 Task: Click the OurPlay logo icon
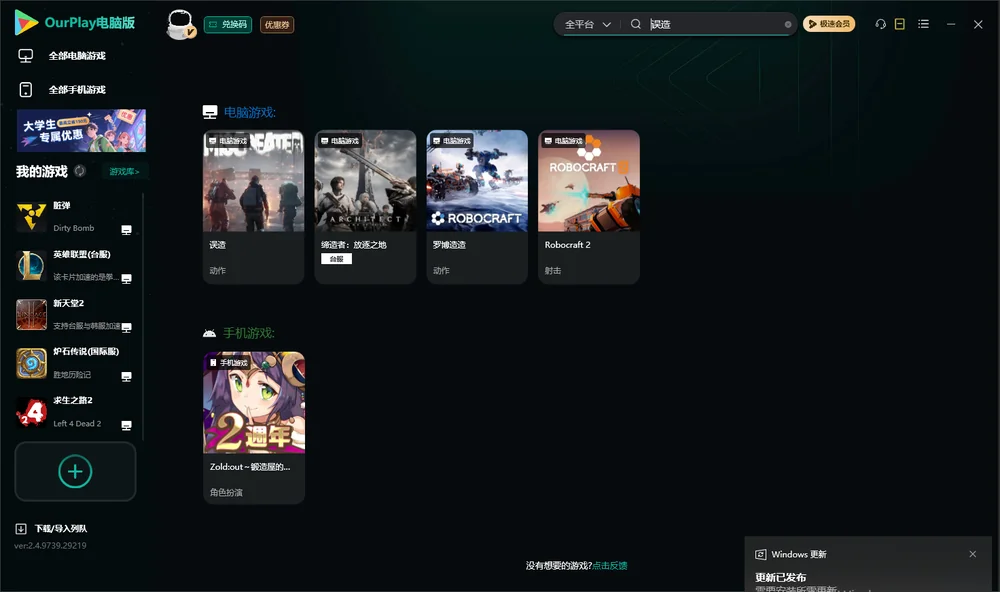tap(26, 22)
